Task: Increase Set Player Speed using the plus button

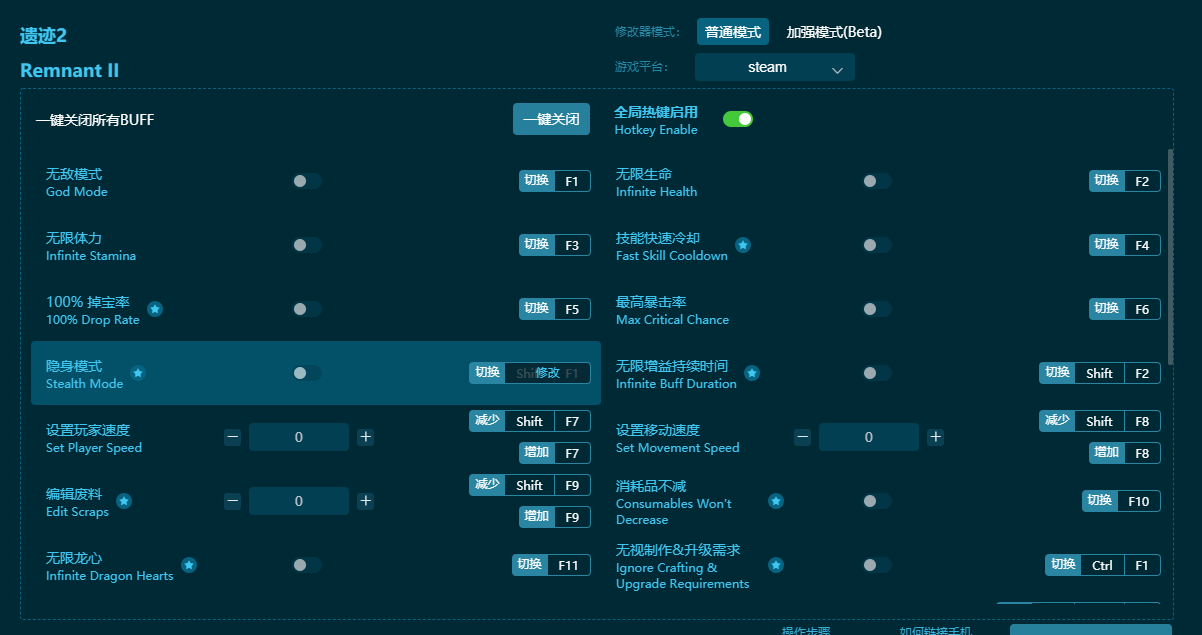Action: click(x=366, y=437)
